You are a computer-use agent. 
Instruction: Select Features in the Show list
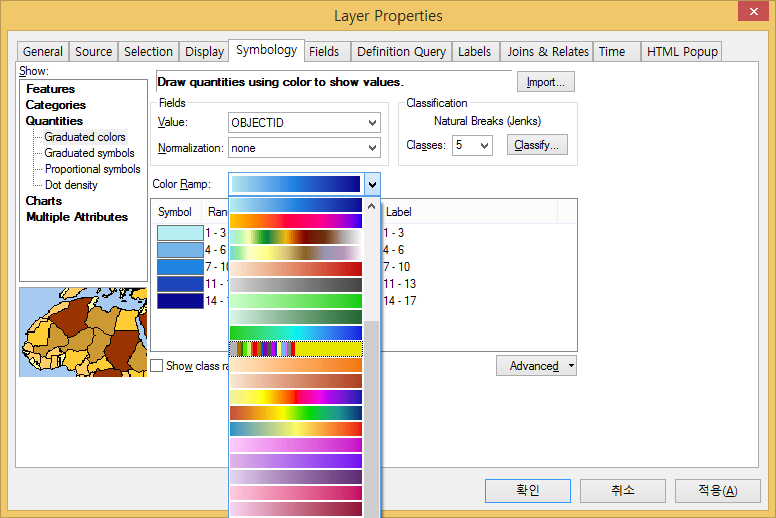[50, 89]
